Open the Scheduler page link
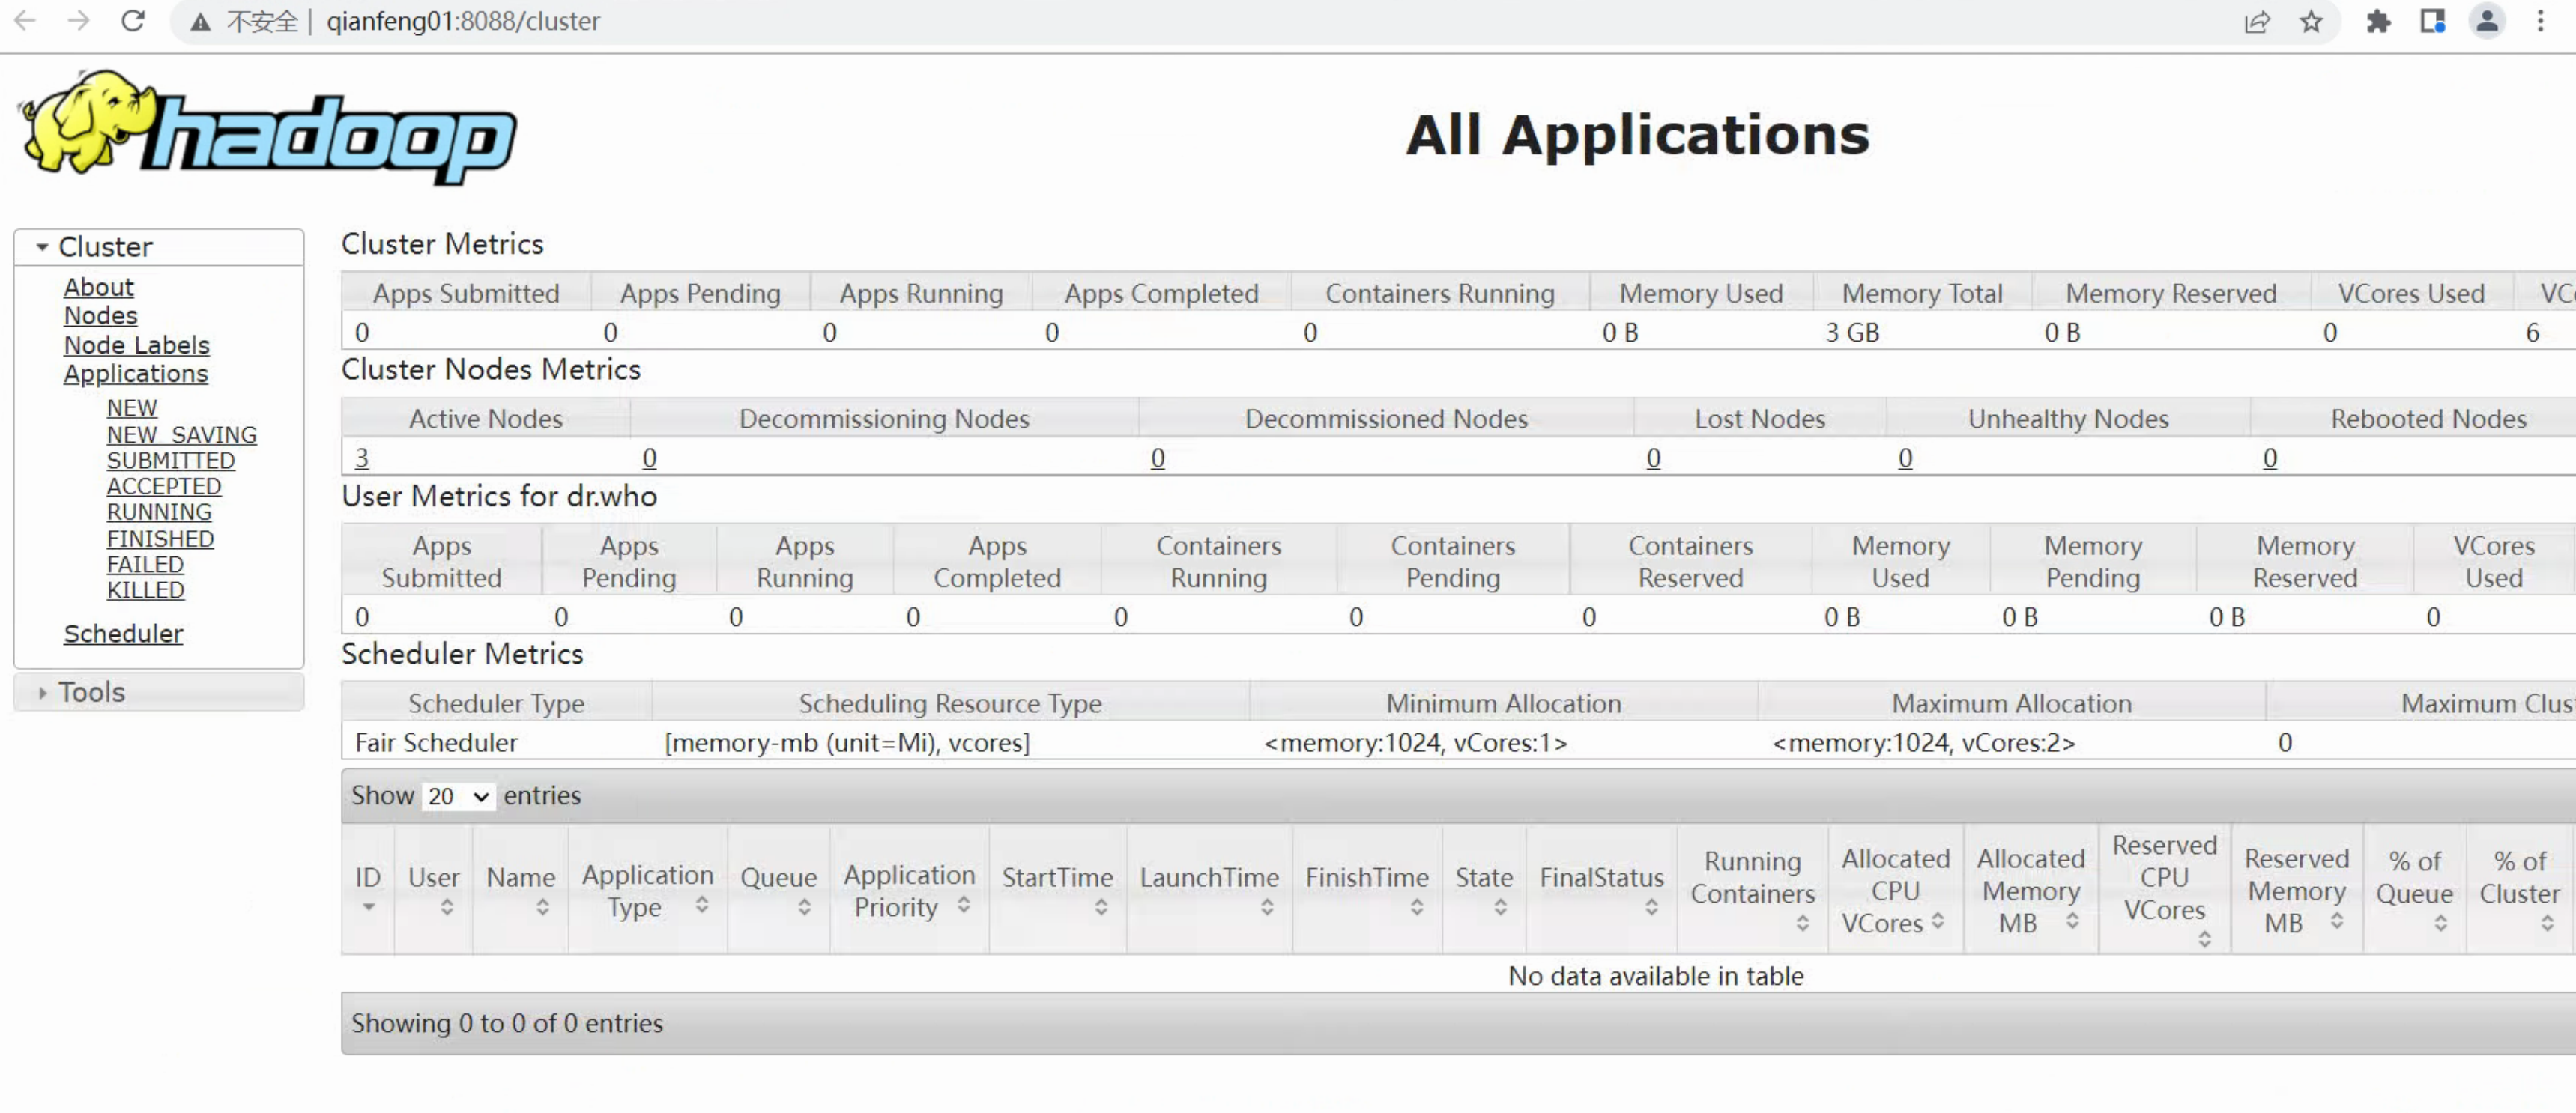Image resolution: width=2576 pixels, height=1113 pixels. 123,634
